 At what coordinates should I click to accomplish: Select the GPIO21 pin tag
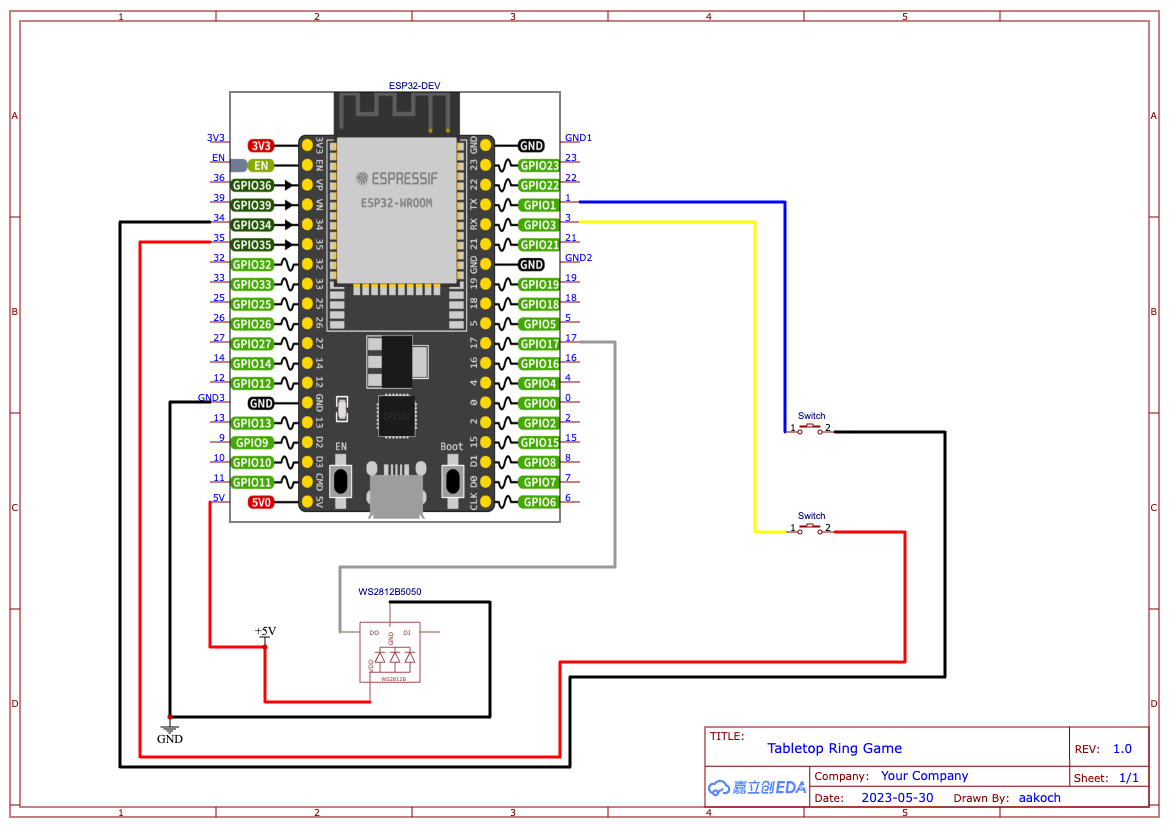tap(539, 244)
